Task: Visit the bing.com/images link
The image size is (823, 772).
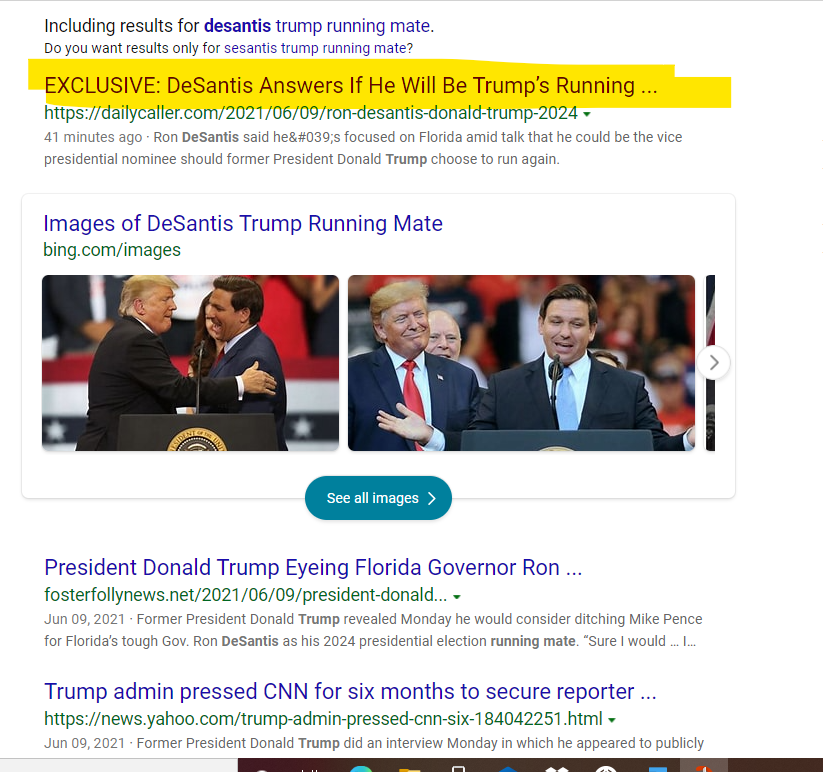Action: [x=112, y=250]
